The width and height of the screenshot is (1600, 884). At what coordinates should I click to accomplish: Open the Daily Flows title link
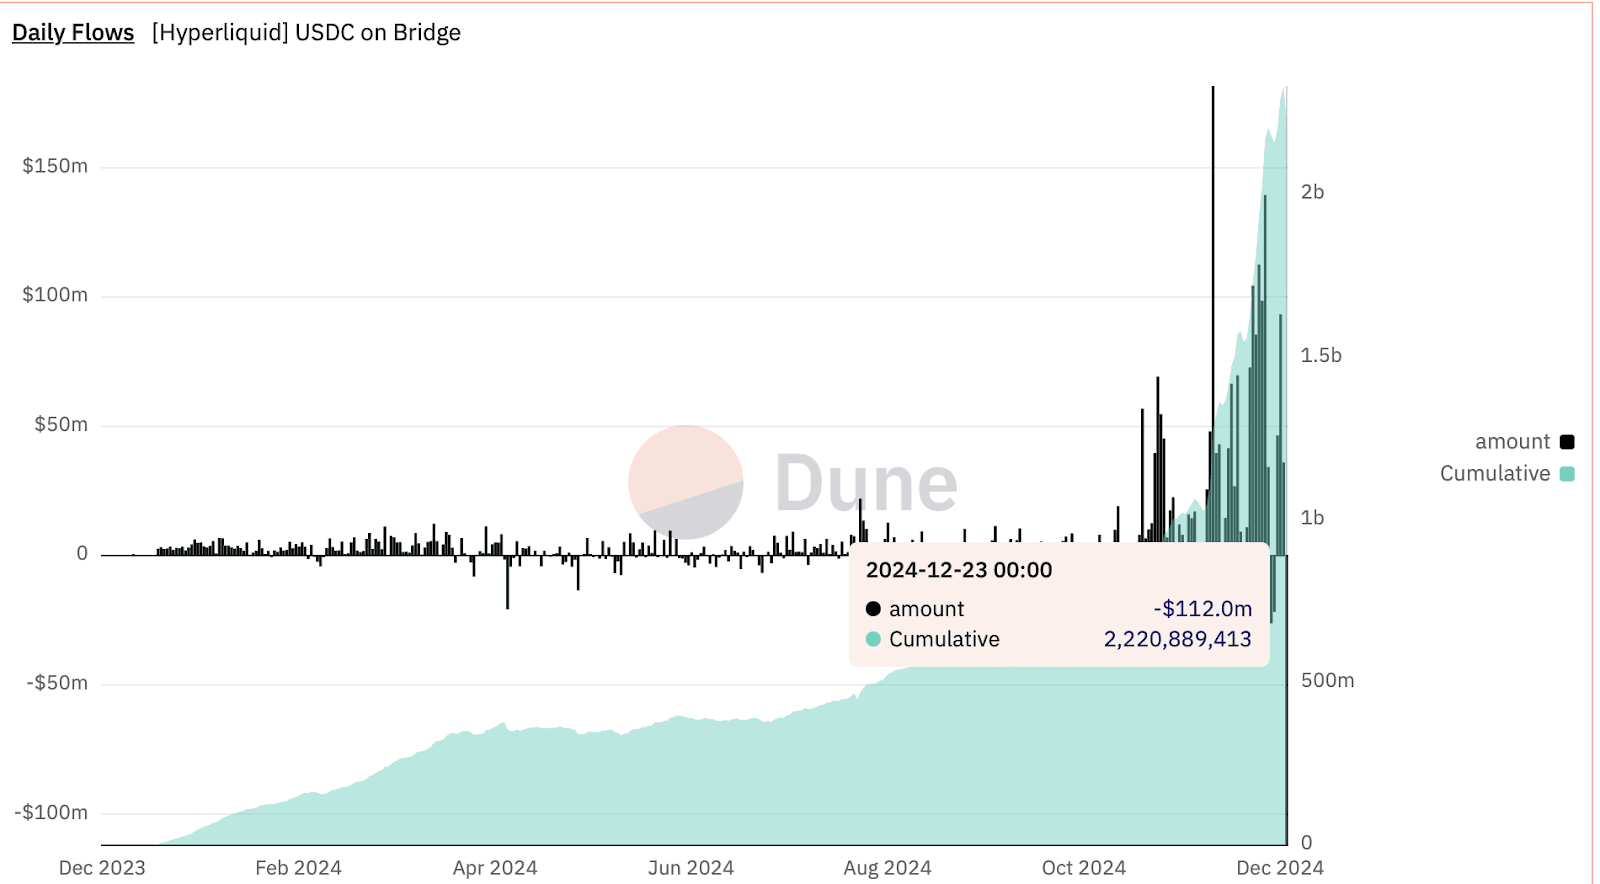(73, 32)
